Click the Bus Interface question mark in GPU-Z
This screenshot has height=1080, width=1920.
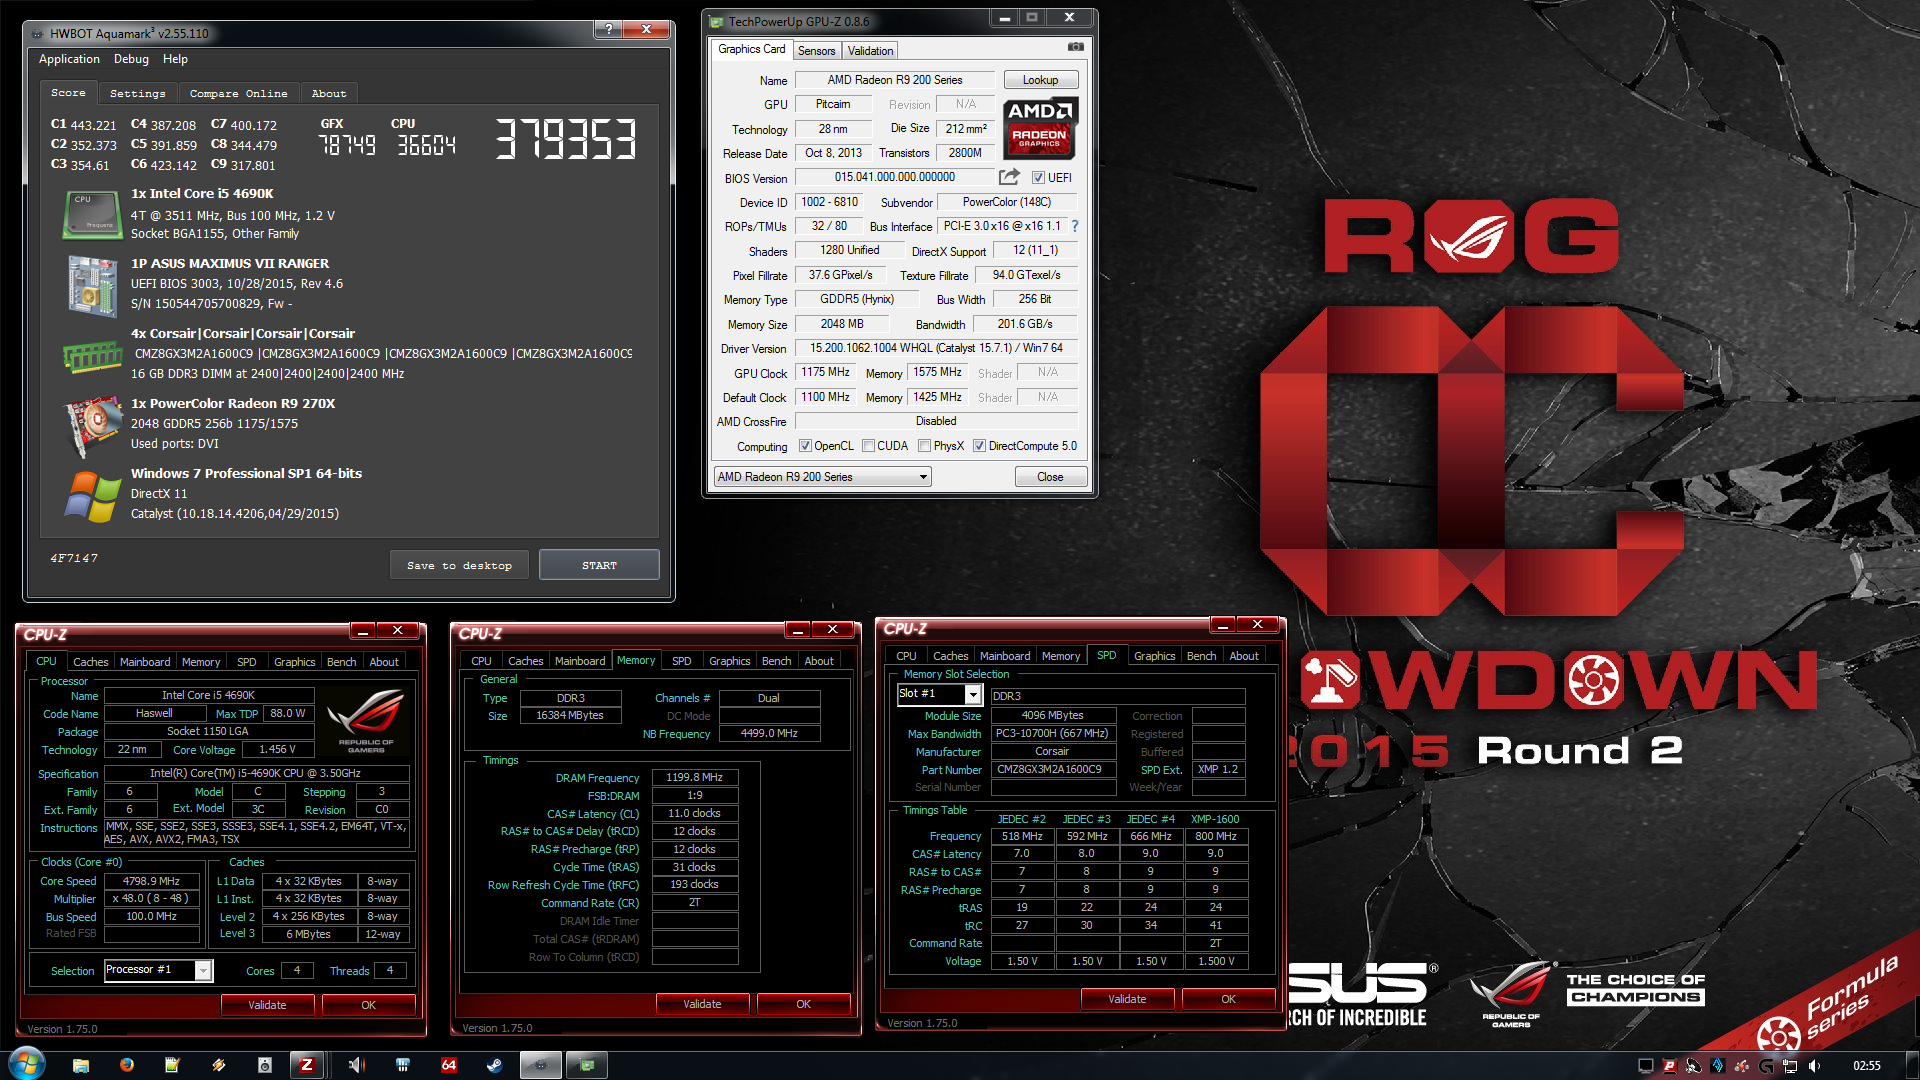click(1075, 226)
